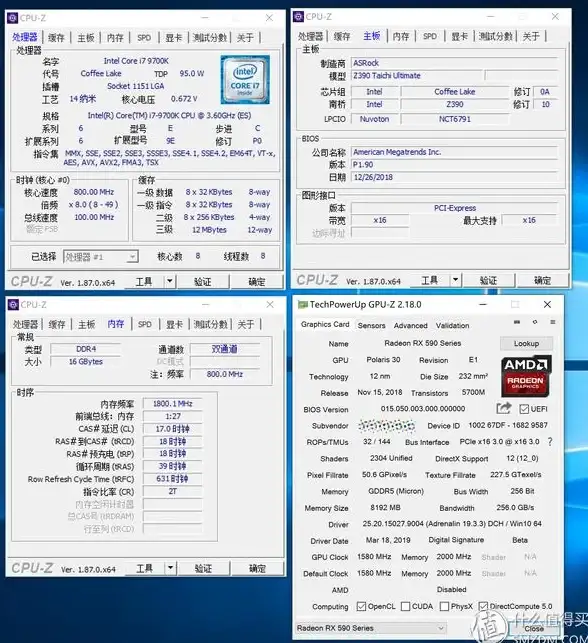
Task: Click GPU-Z refresh icon
Action: pos(535,322)
